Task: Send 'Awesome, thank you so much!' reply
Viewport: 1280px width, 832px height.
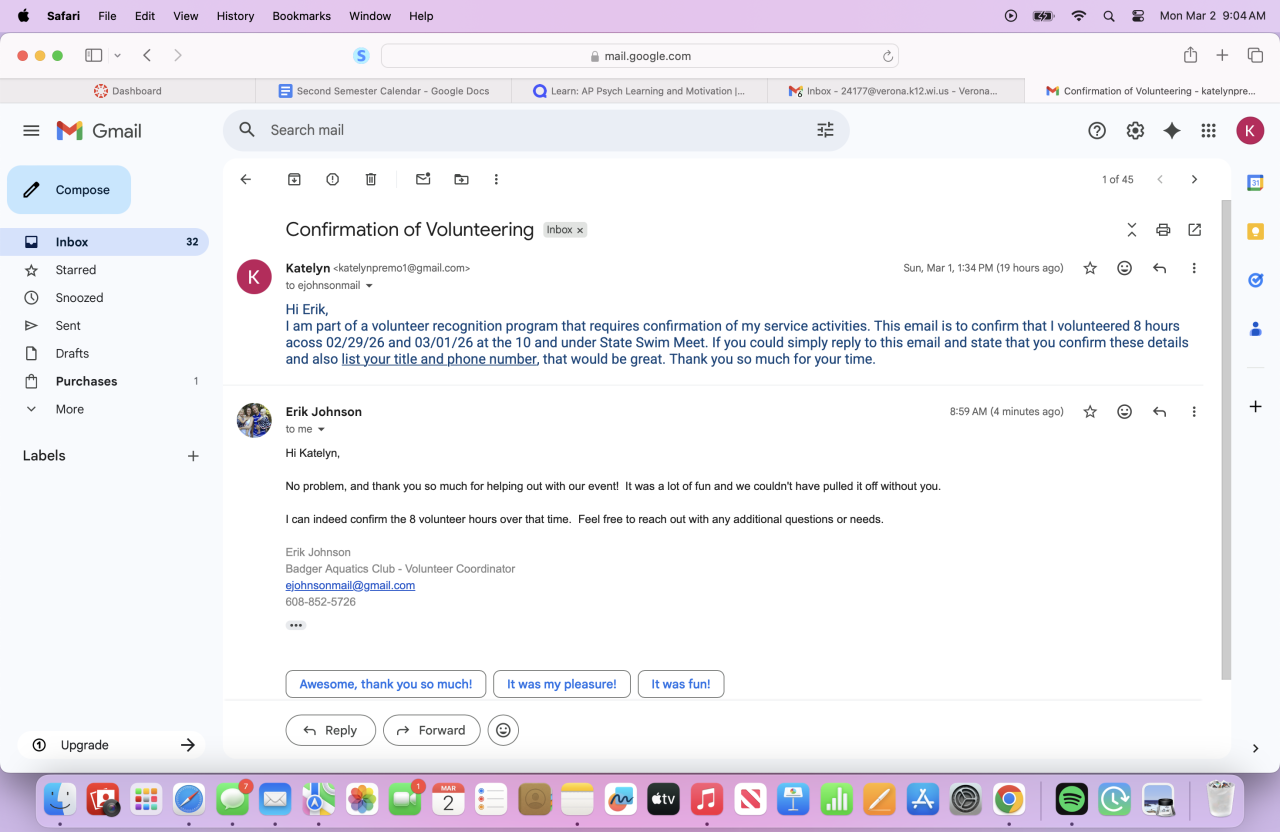Action: click(386, 684)
